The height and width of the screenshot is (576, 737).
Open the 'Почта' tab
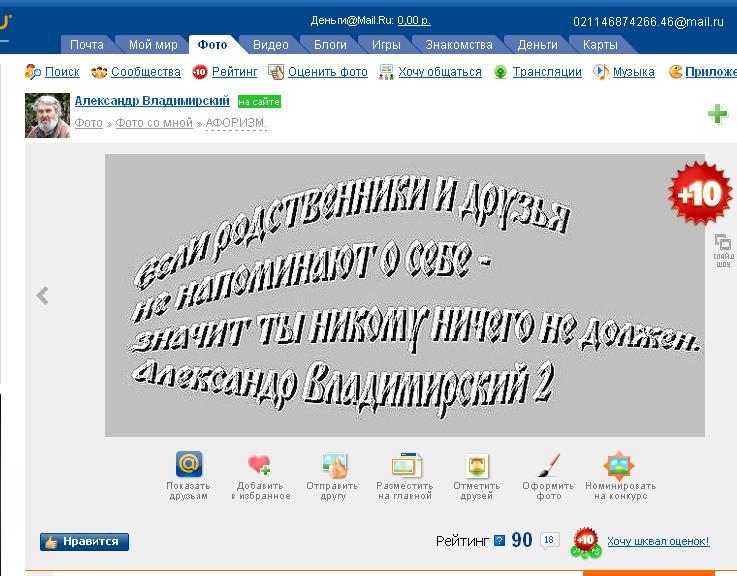(x=87, y=45)
